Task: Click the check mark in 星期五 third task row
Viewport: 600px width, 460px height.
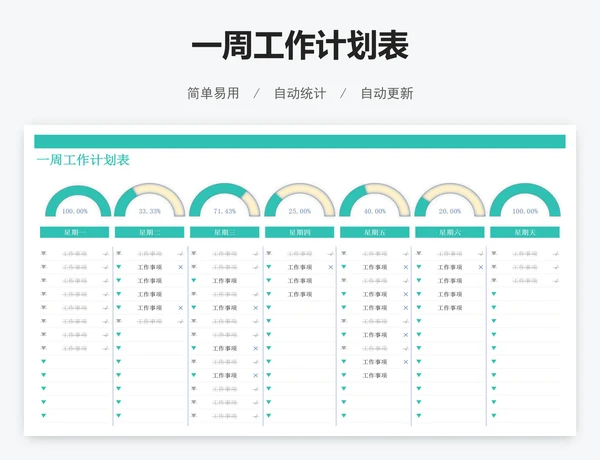Action: point(406,281)
